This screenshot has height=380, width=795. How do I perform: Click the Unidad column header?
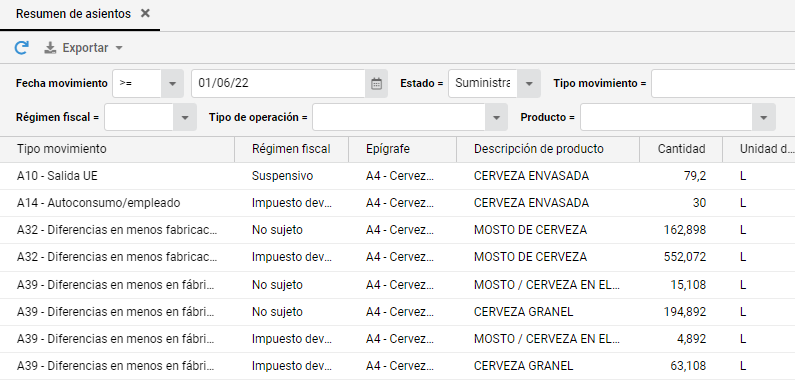point(759,149)
